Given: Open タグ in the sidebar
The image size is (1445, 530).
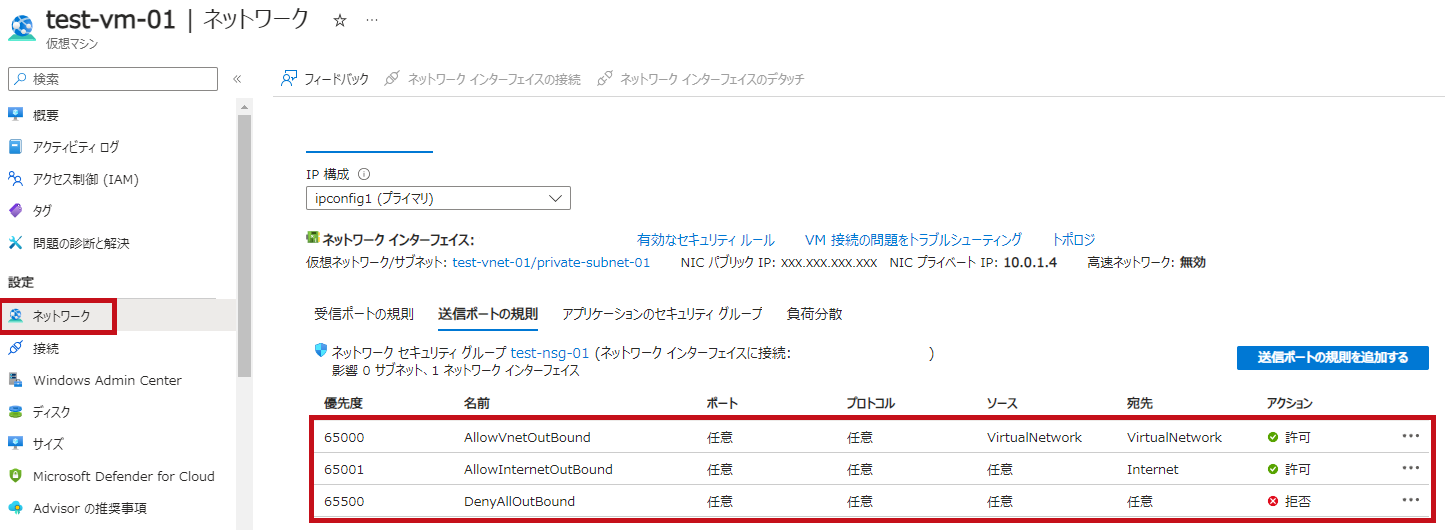Looking at the screenshot, I should click(x=42, y=211).
